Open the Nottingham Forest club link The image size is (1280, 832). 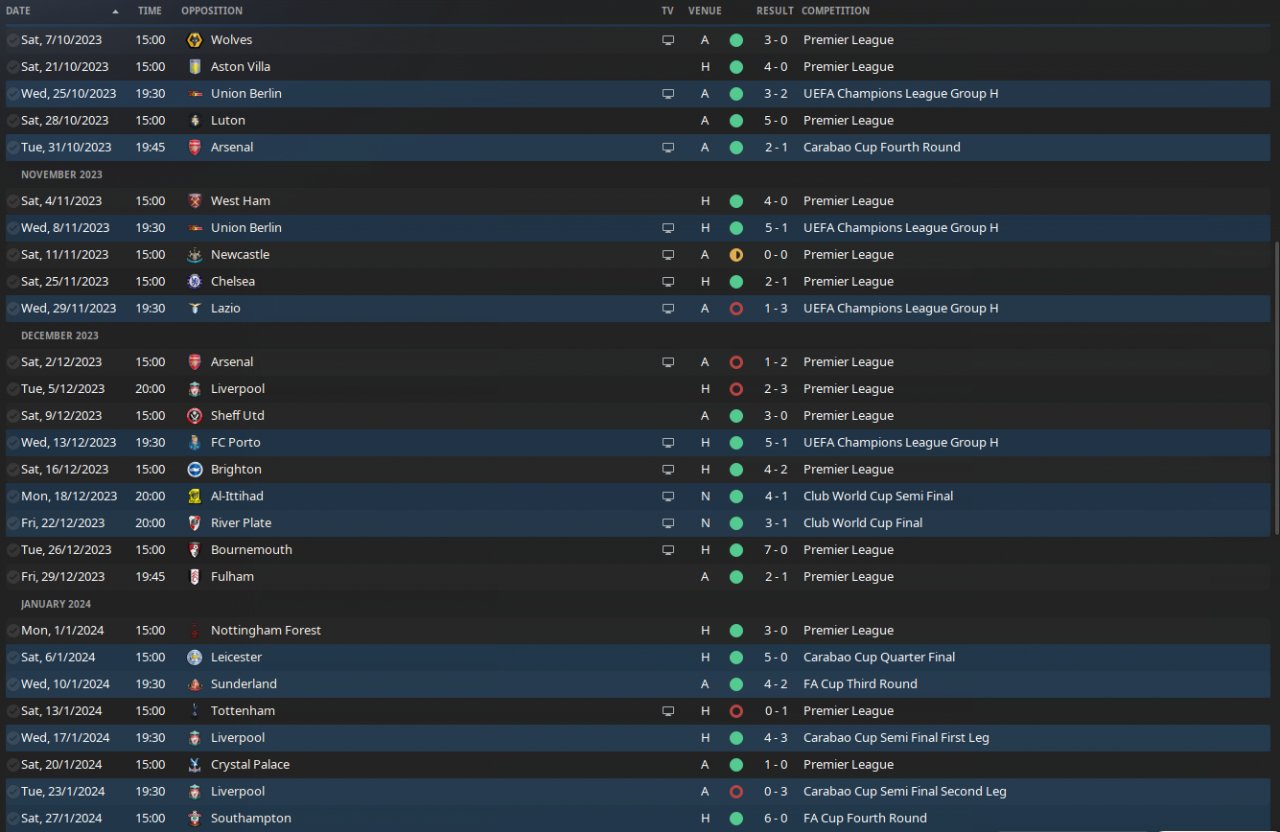[x=265, y=631]
